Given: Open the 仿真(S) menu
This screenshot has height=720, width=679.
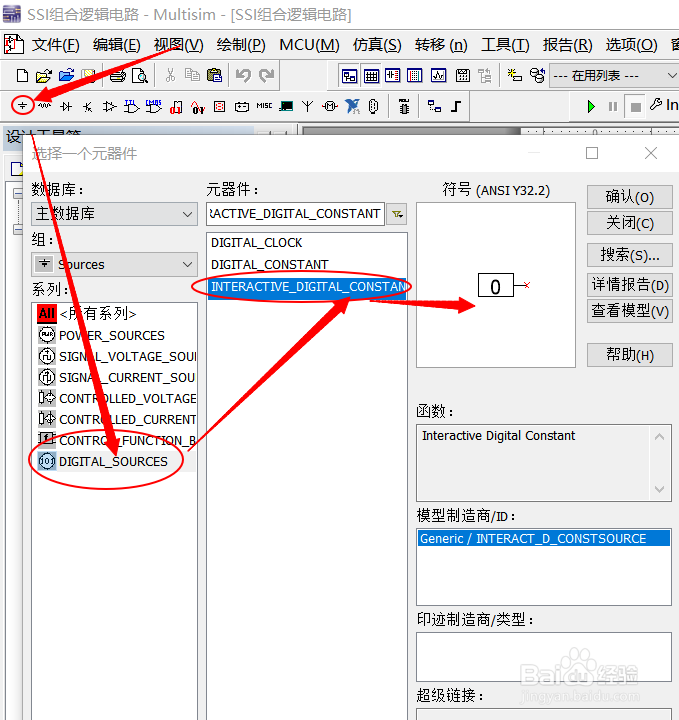Looking at the screenshot, I should coord(377,45).
